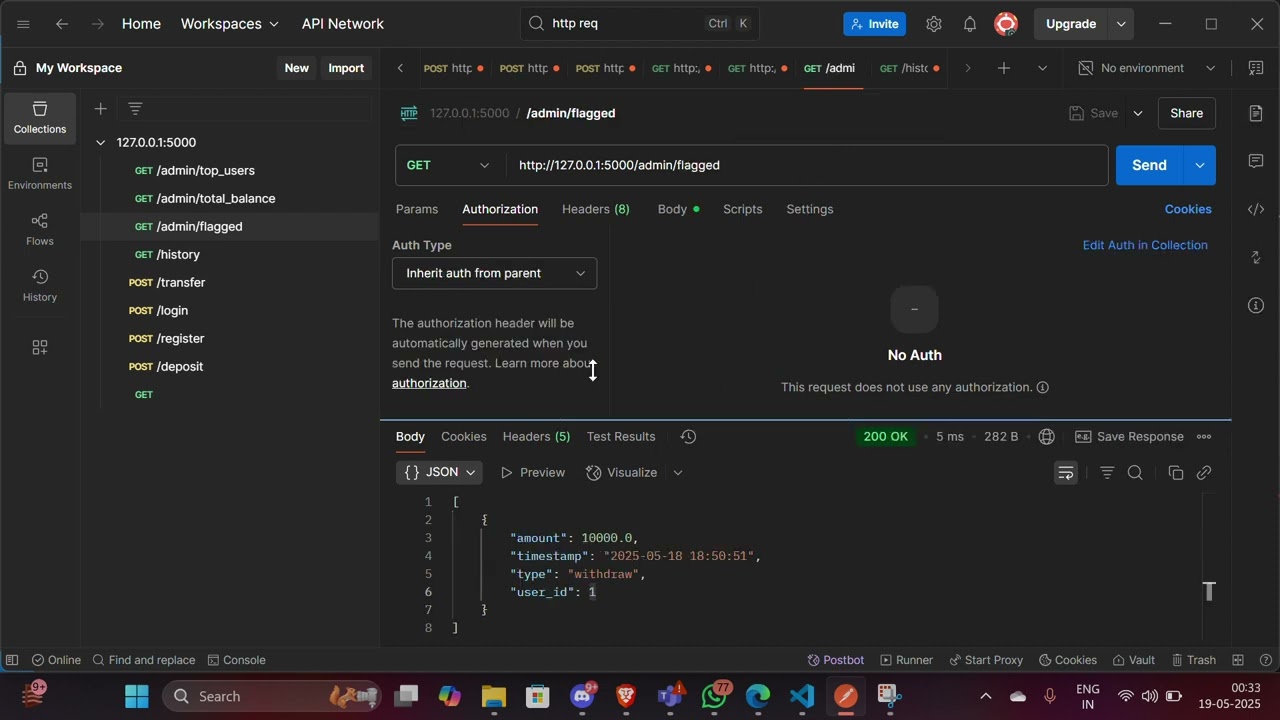
Task: Open the No environment selector
Action: click(1147, 68)
